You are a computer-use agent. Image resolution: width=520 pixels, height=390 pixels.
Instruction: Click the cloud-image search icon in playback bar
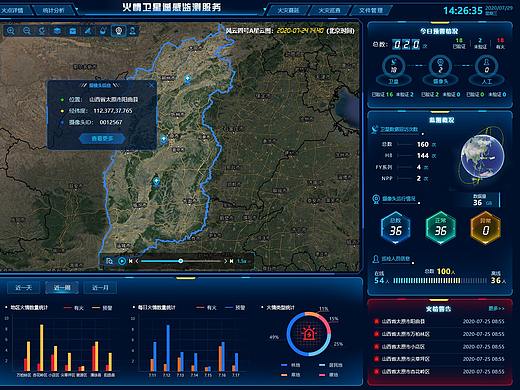[x=109, y=261]
